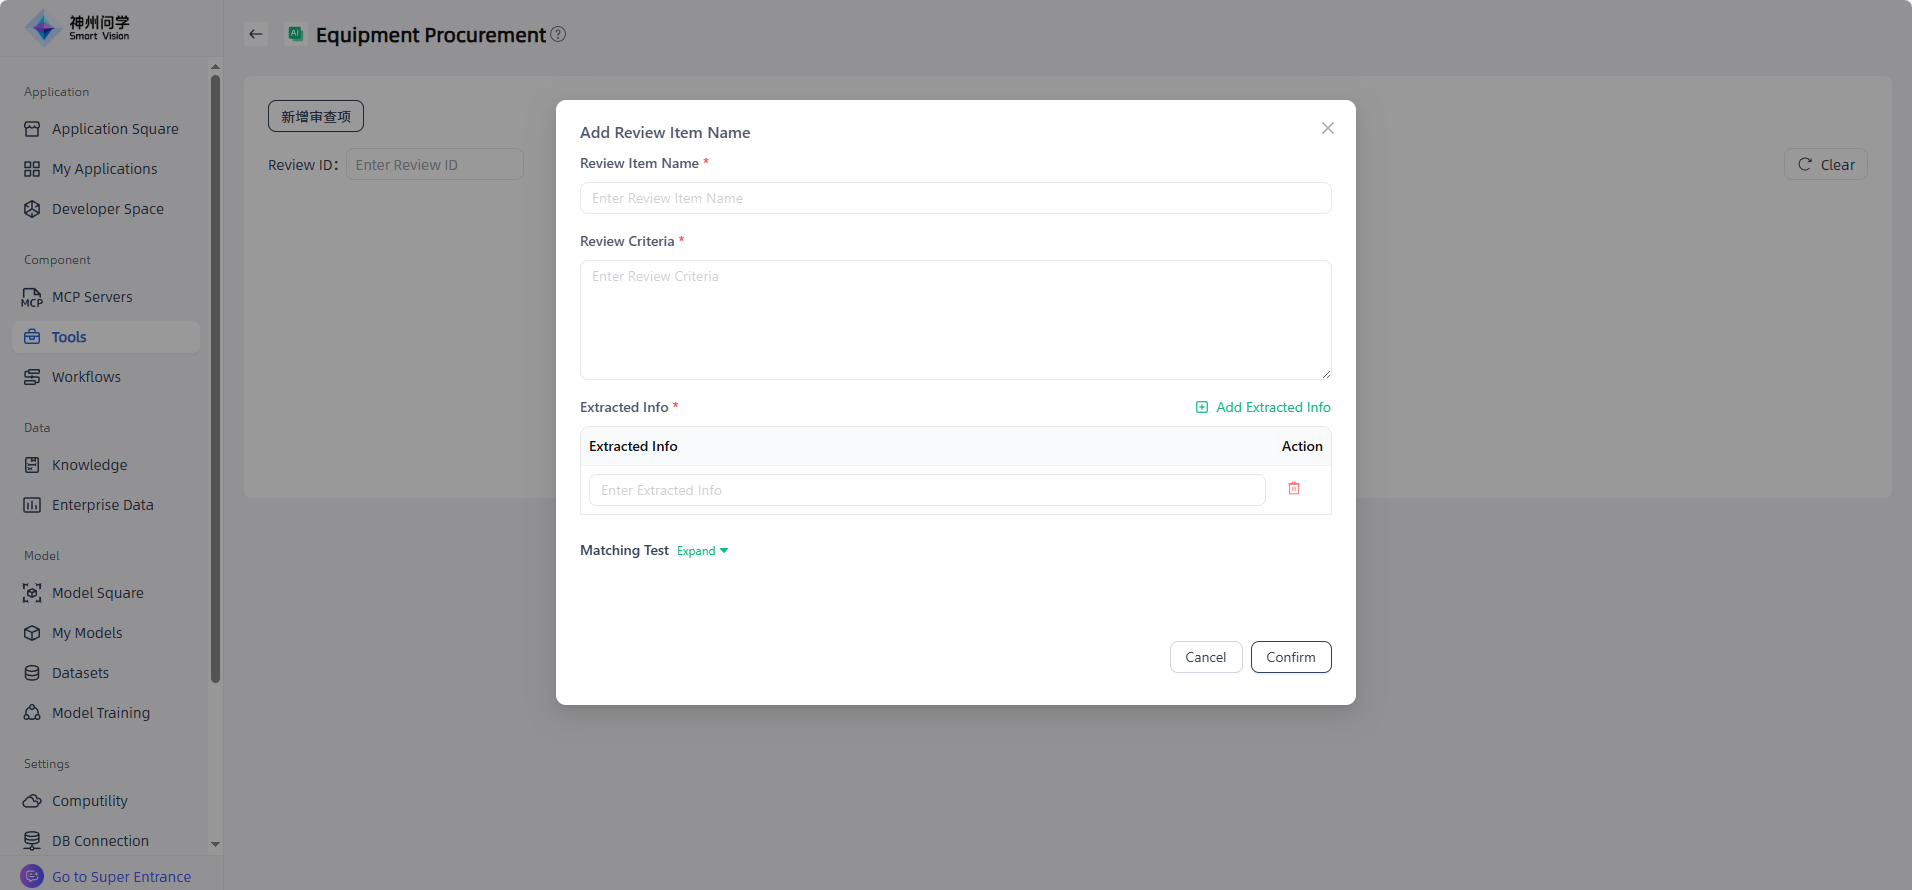
Task: Click the red trash delete icon
Action: [1294, 489]
